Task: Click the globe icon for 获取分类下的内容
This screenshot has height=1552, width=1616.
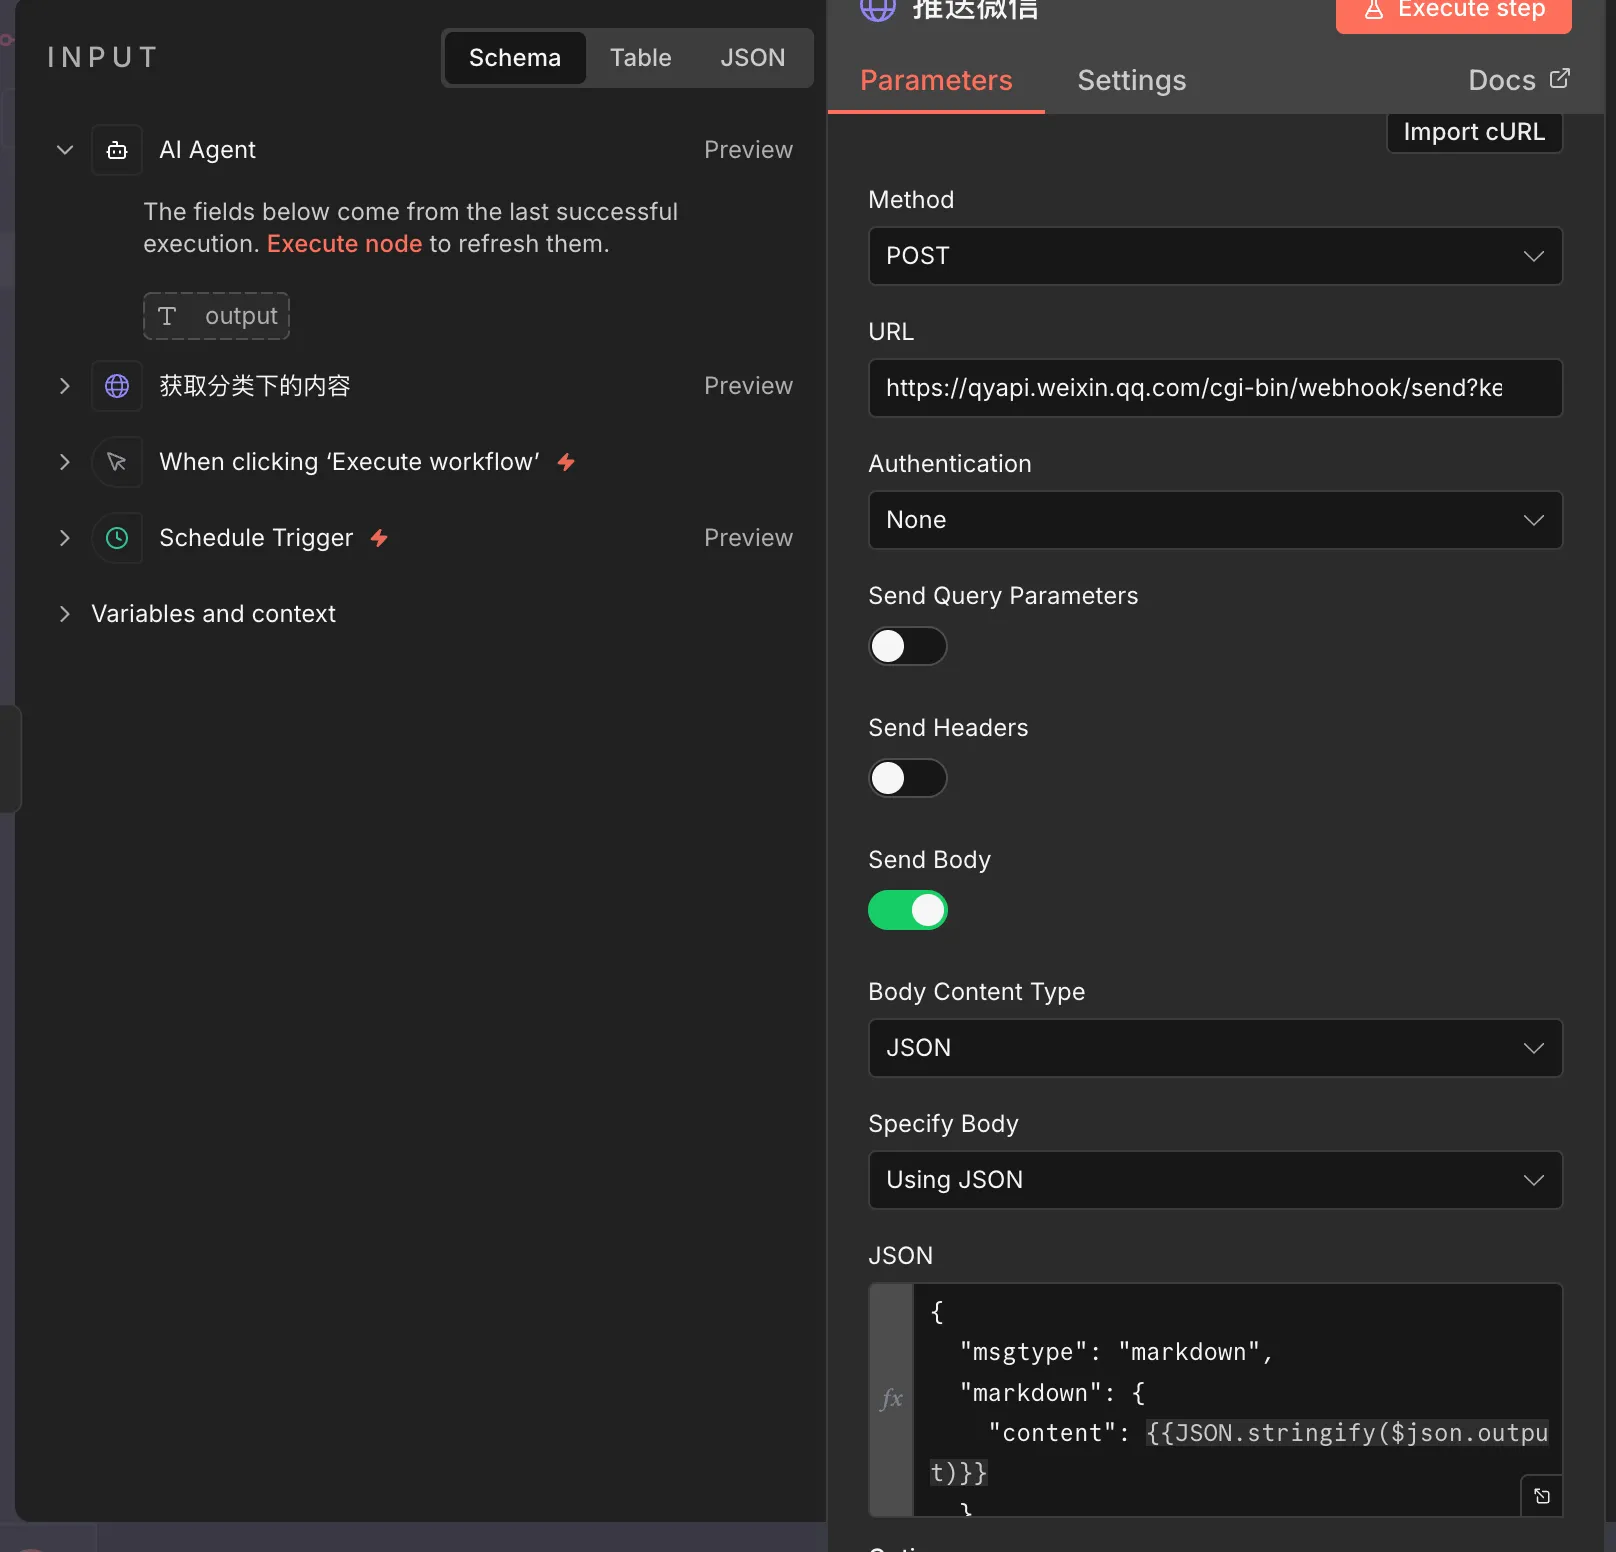Action: [117, 386]
